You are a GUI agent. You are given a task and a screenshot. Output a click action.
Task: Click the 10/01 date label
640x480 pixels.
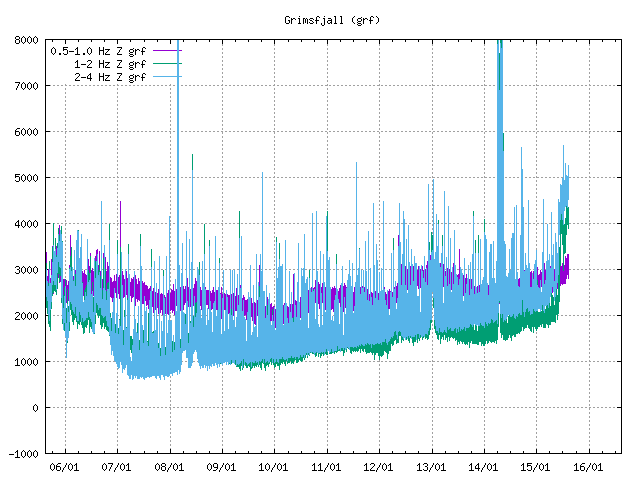point(273,467)
